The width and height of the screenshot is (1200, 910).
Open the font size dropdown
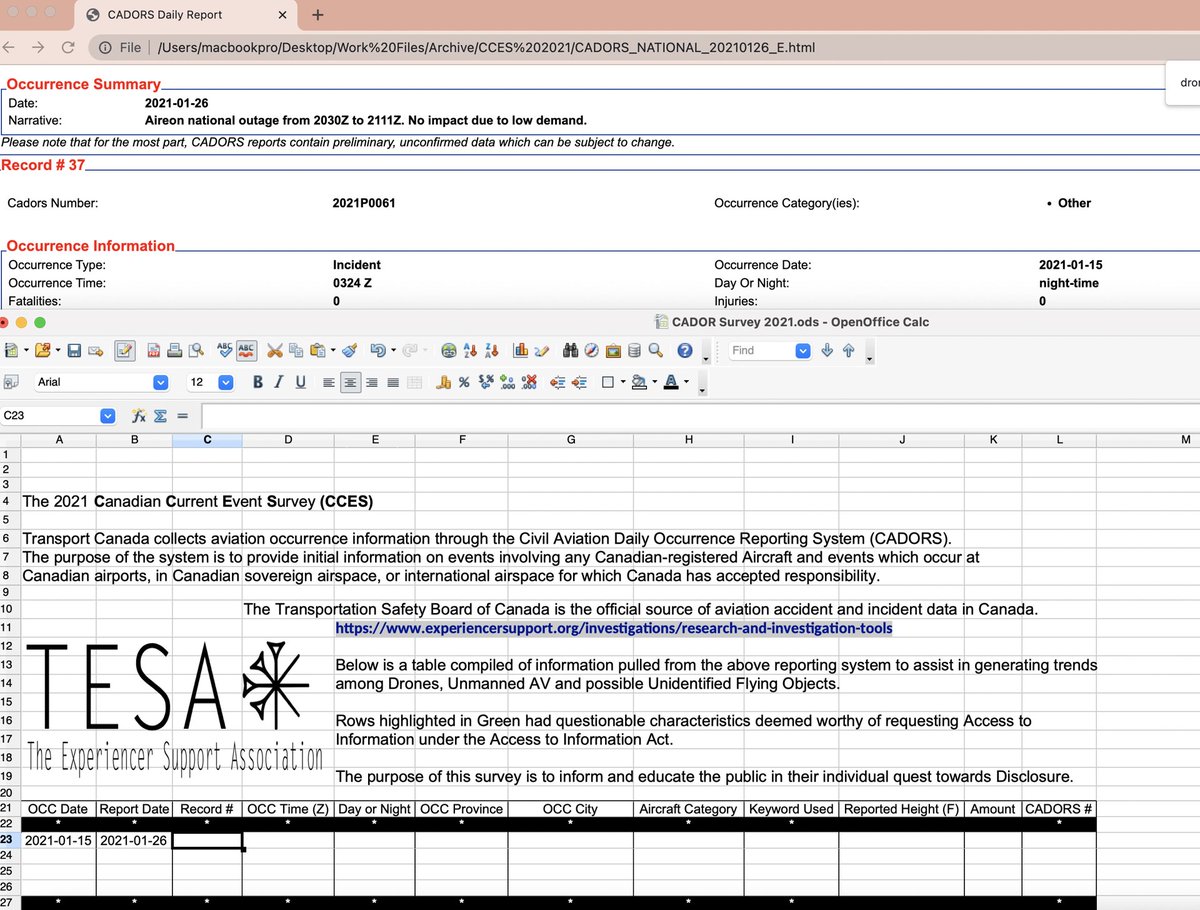tap(225, 382)
